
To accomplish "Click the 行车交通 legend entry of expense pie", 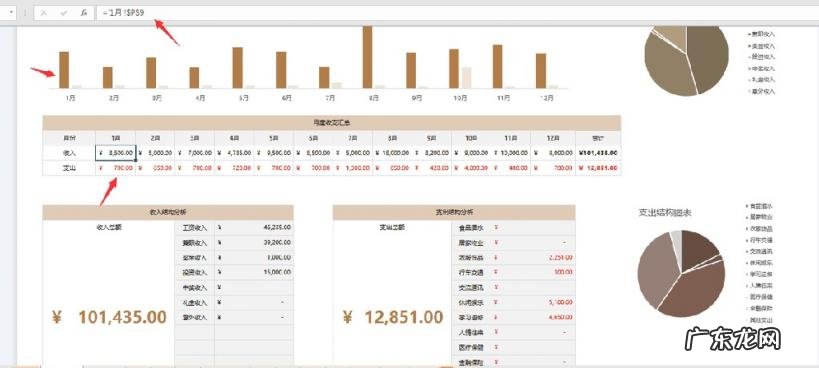I will click(759, 240).
